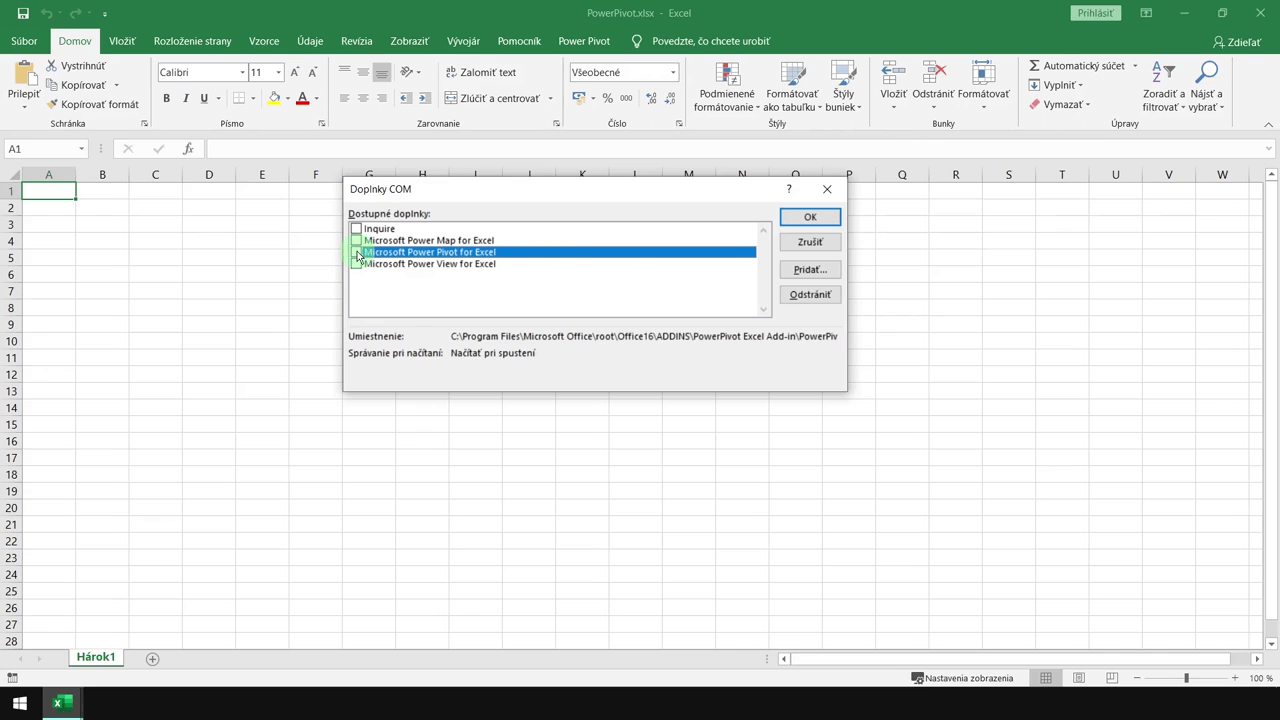Click the Pridať... button
Image resolution: width=1280 pixels, height=720 pixels.
[810, 270]
